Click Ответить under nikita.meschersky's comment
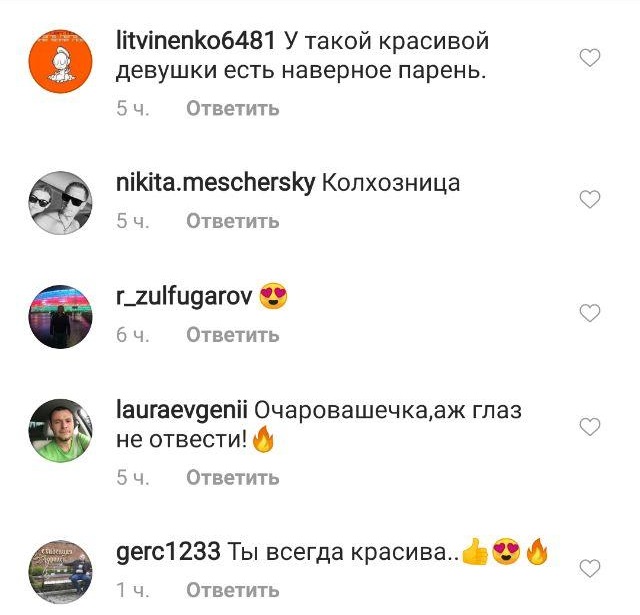 point(233,221)
